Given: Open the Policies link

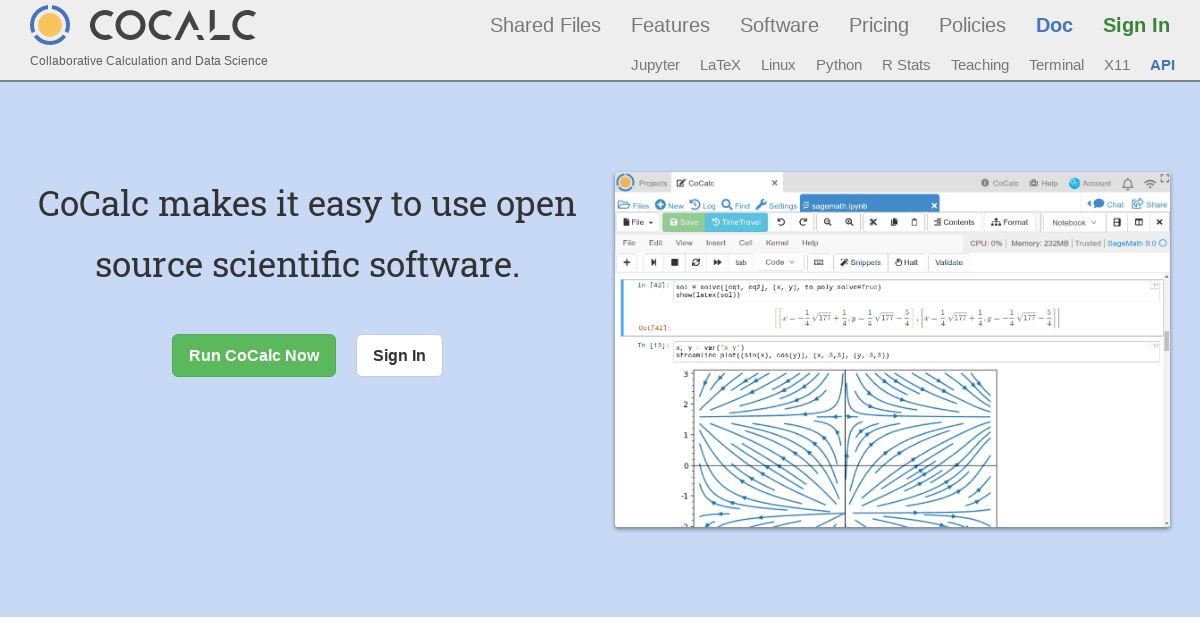Looking at the screenshot, I should point(972,25).
